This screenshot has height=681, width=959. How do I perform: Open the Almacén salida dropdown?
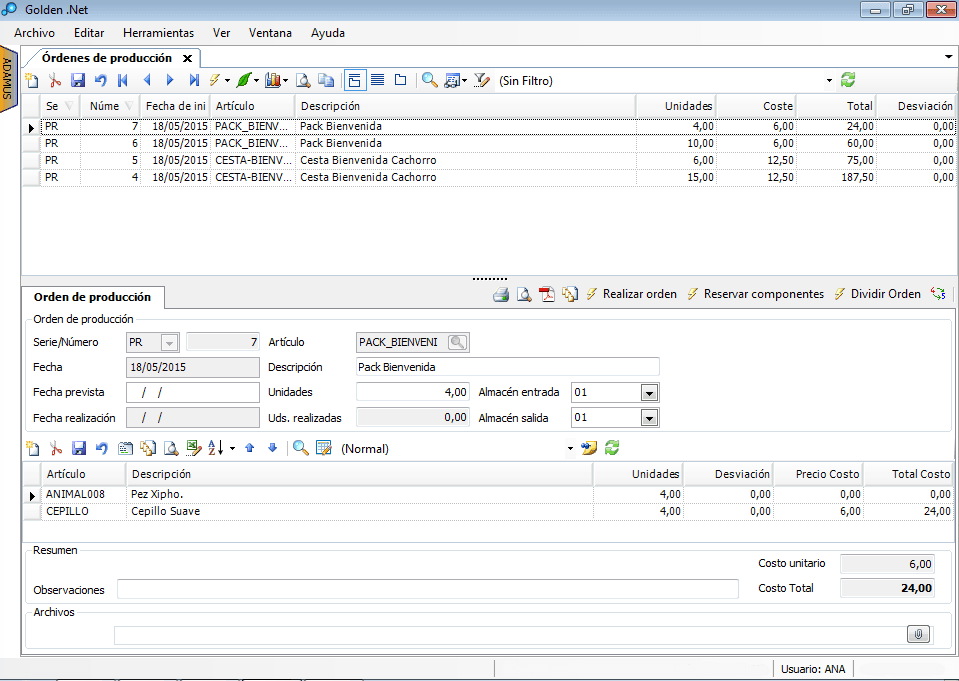(649, 418)
